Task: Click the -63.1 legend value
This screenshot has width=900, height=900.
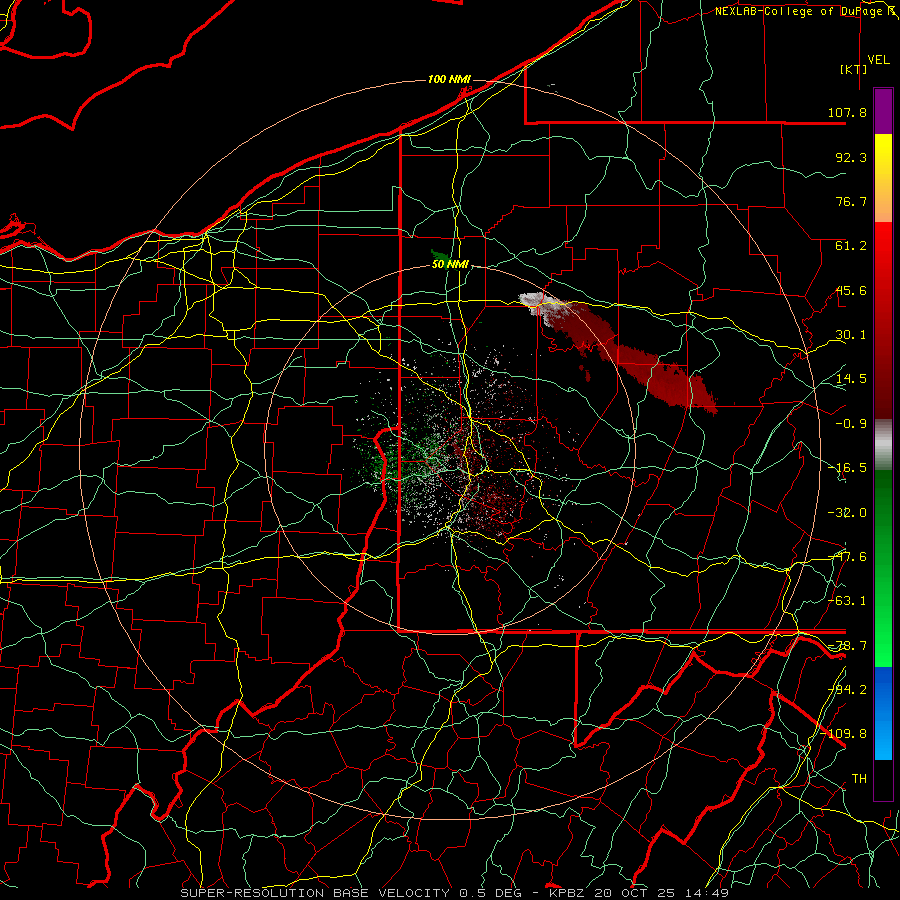Action: tap(847, 601)
